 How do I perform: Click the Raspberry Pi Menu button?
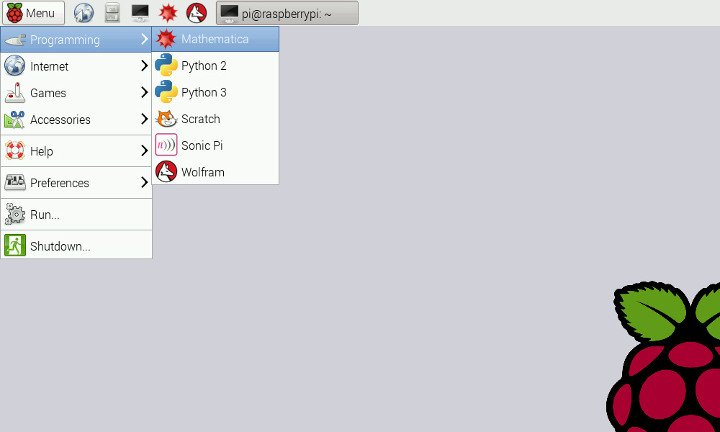click(33, 13)
